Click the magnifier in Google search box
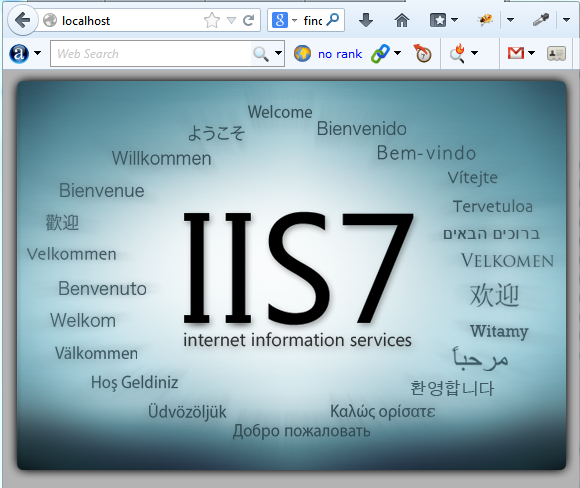This screenshot has width=580, height=488. click(x=333, y=20)
